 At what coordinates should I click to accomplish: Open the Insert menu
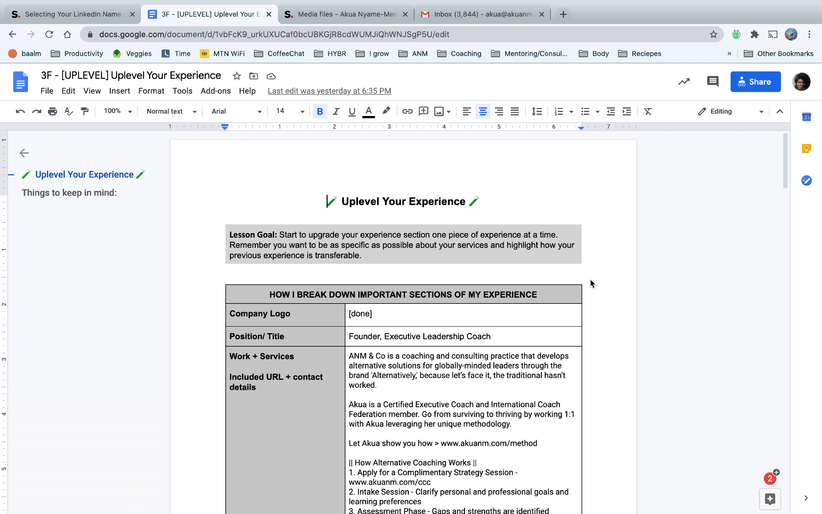point(120,91)
